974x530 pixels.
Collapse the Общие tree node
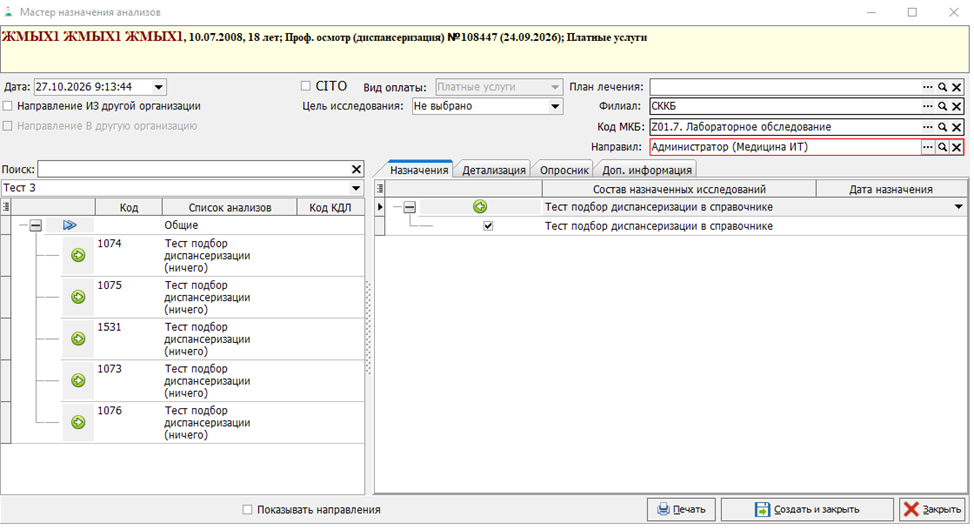(x=36, y=225)
